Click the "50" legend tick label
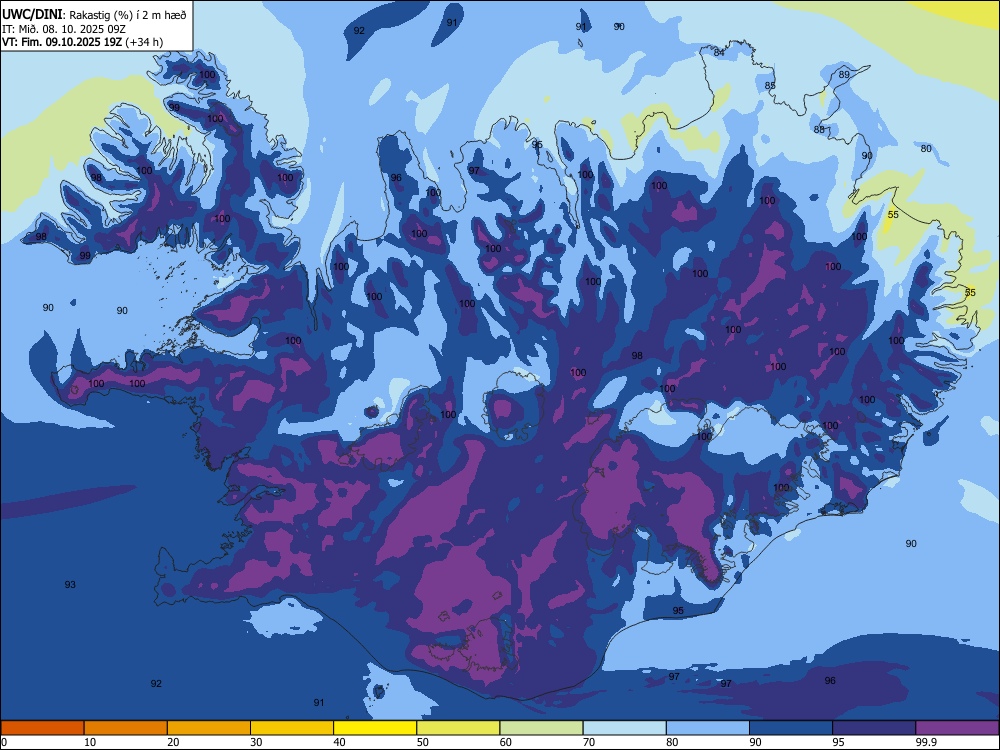1000x750 pixels. [x=422, y=742]
